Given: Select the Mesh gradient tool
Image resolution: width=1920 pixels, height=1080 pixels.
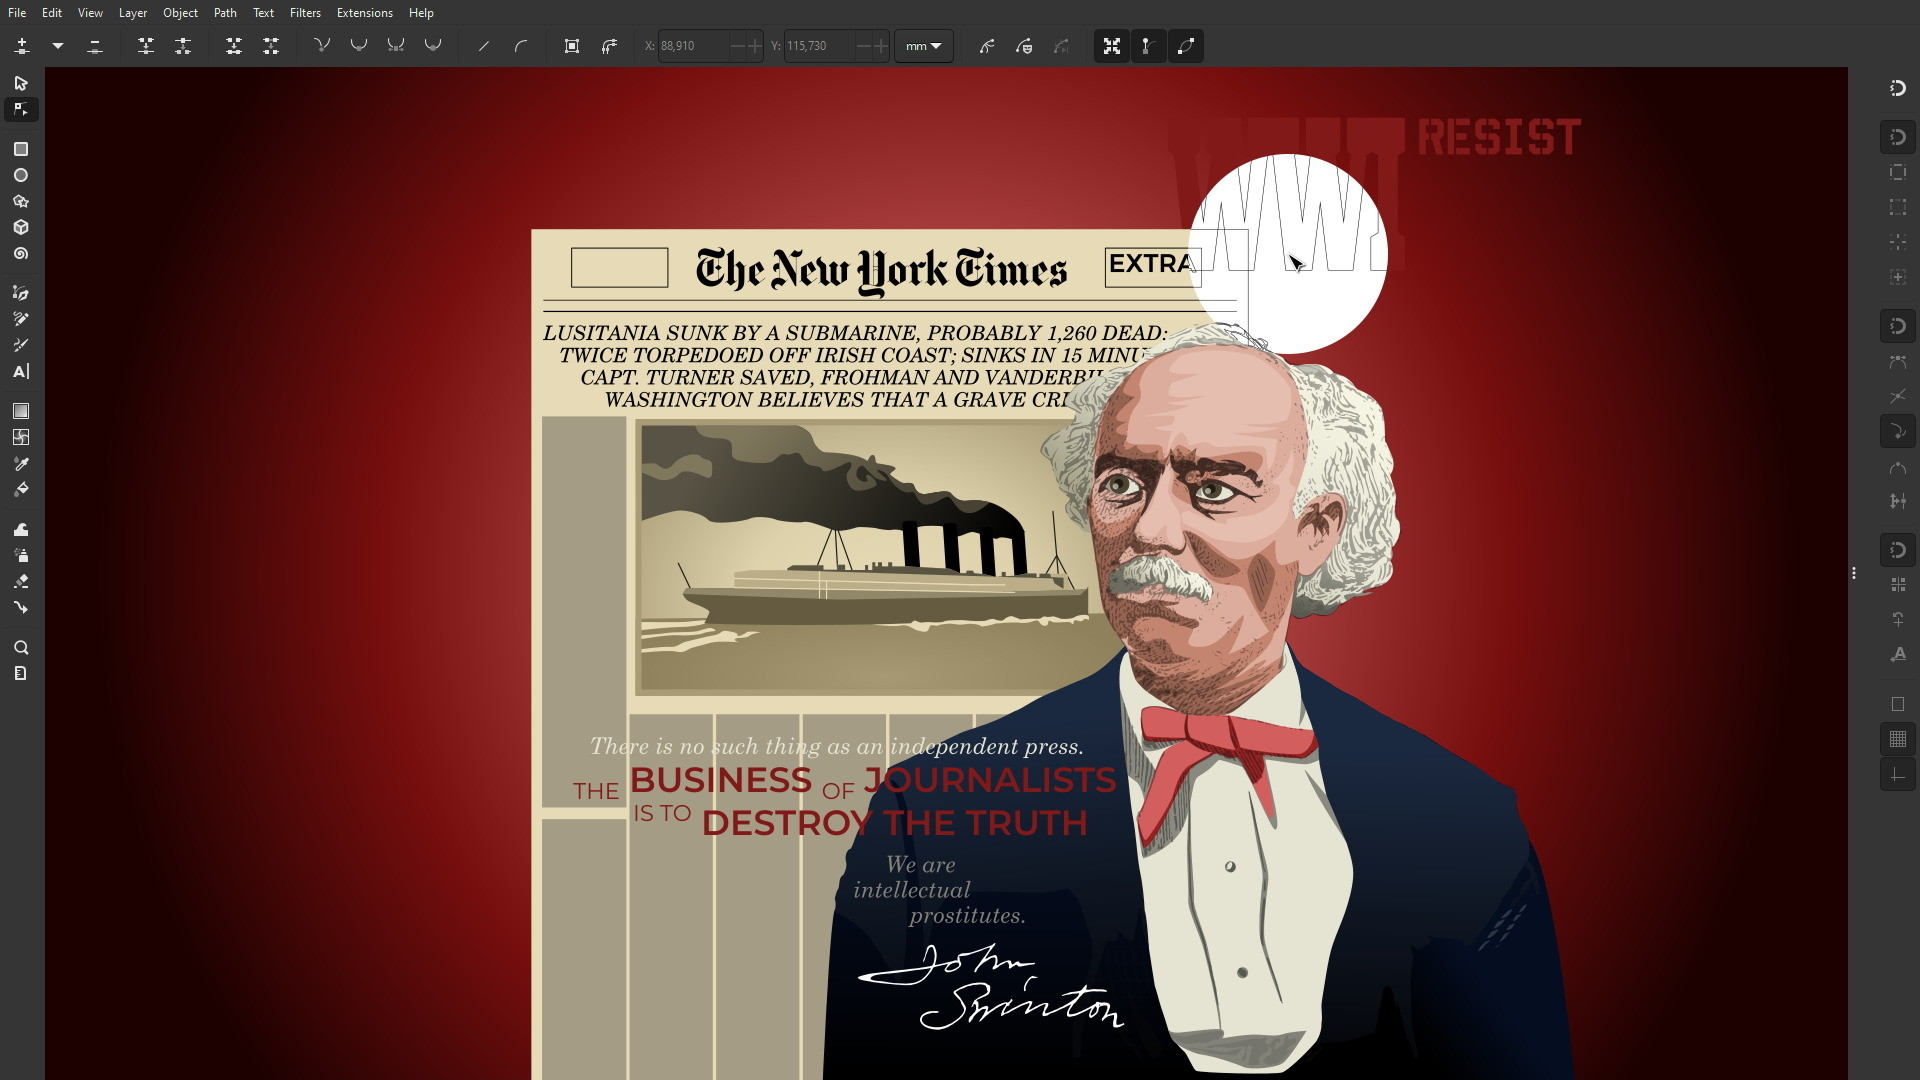Looking at the screenshot, I should (21, 437).
